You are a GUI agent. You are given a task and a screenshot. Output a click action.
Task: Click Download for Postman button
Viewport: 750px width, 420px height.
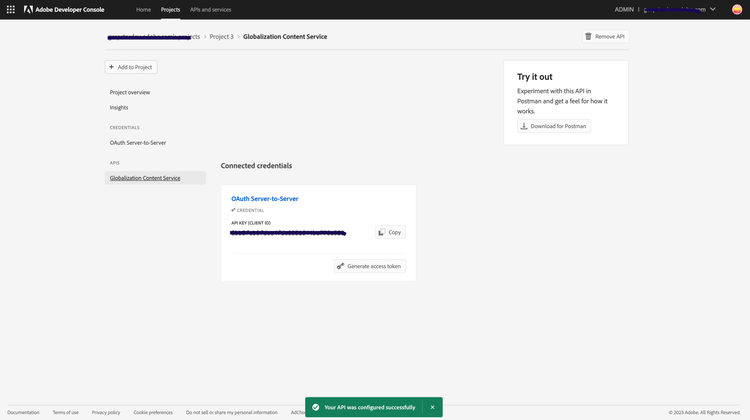point(554,126)
